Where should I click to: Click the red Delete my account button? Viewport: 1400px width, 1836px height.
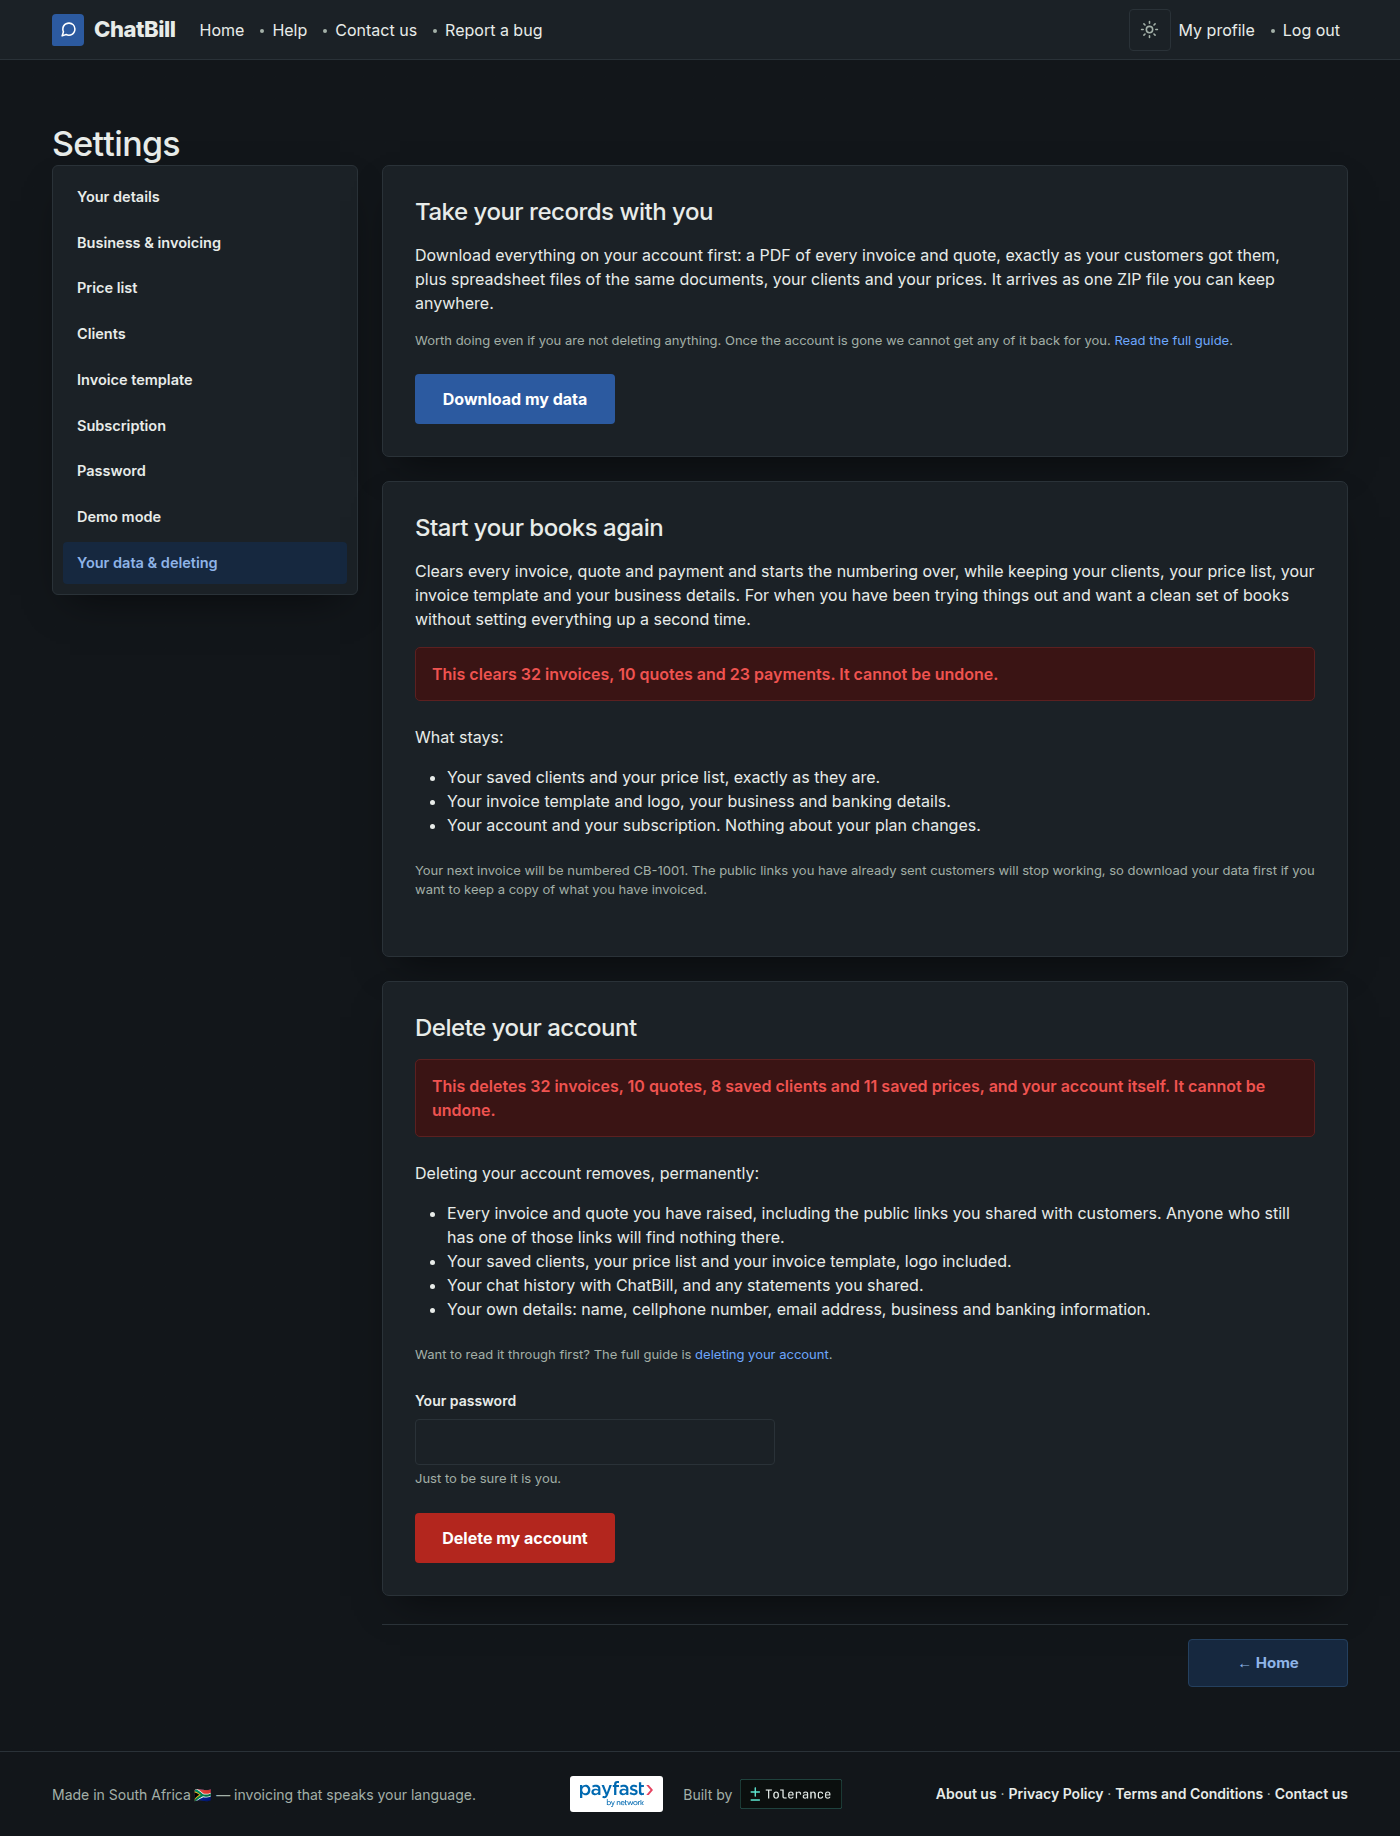(x=515, y=1538)
